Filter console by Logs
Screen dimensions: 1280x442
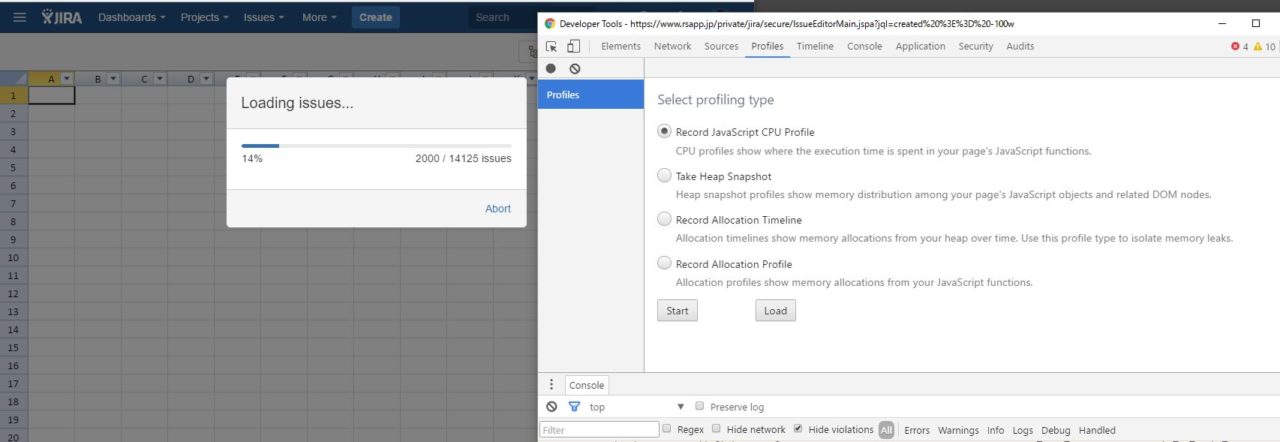[x=1023, y=430]
